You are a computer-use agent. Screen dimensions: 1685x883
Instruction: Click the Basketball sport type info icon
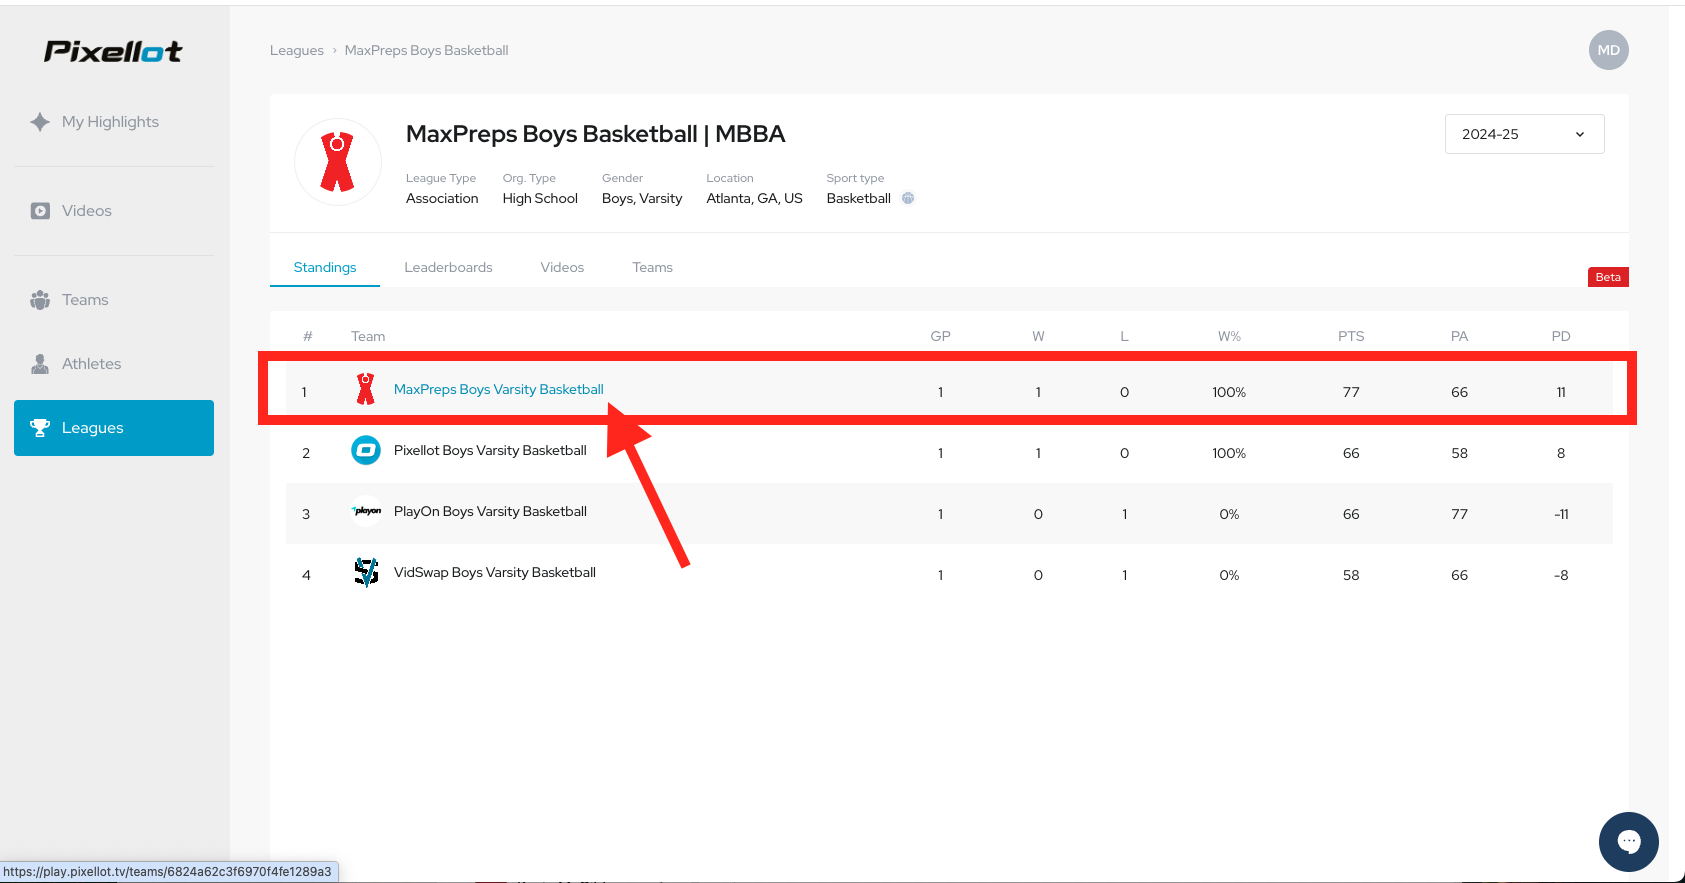click(x=908, y=198)
